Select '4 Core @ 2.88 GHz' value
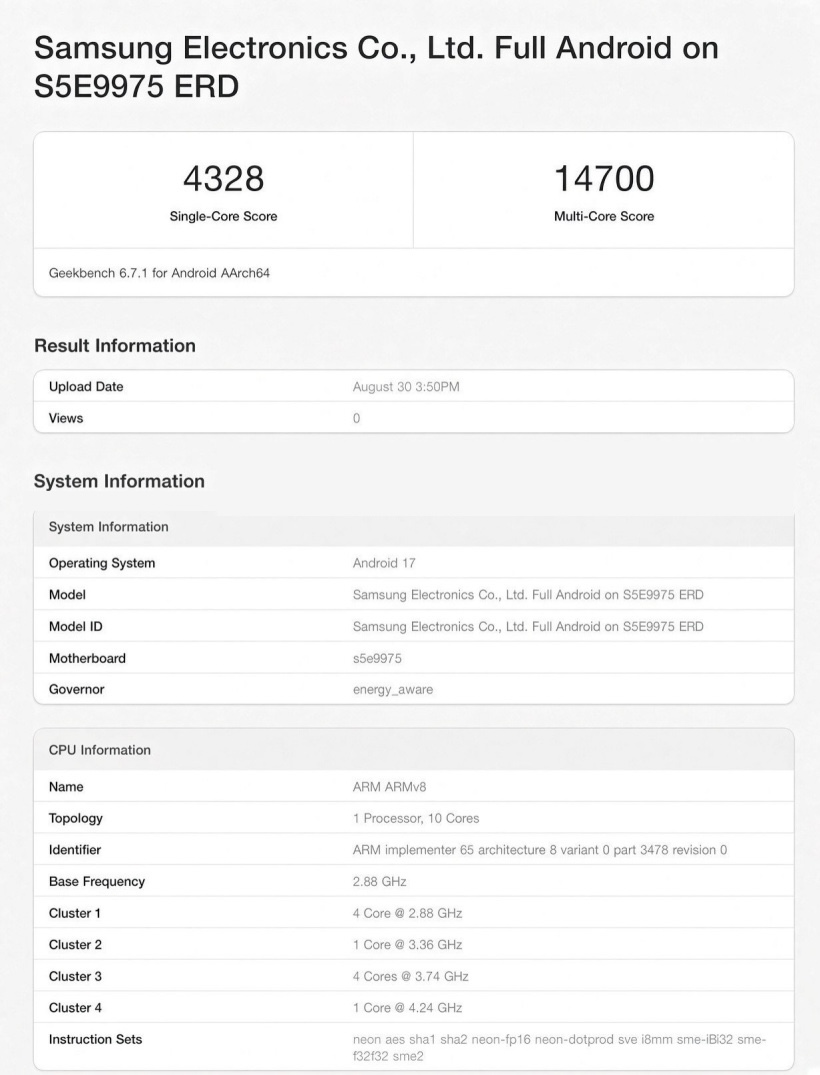The width and height of the screenshot is (820, 1075). point(407,913)
